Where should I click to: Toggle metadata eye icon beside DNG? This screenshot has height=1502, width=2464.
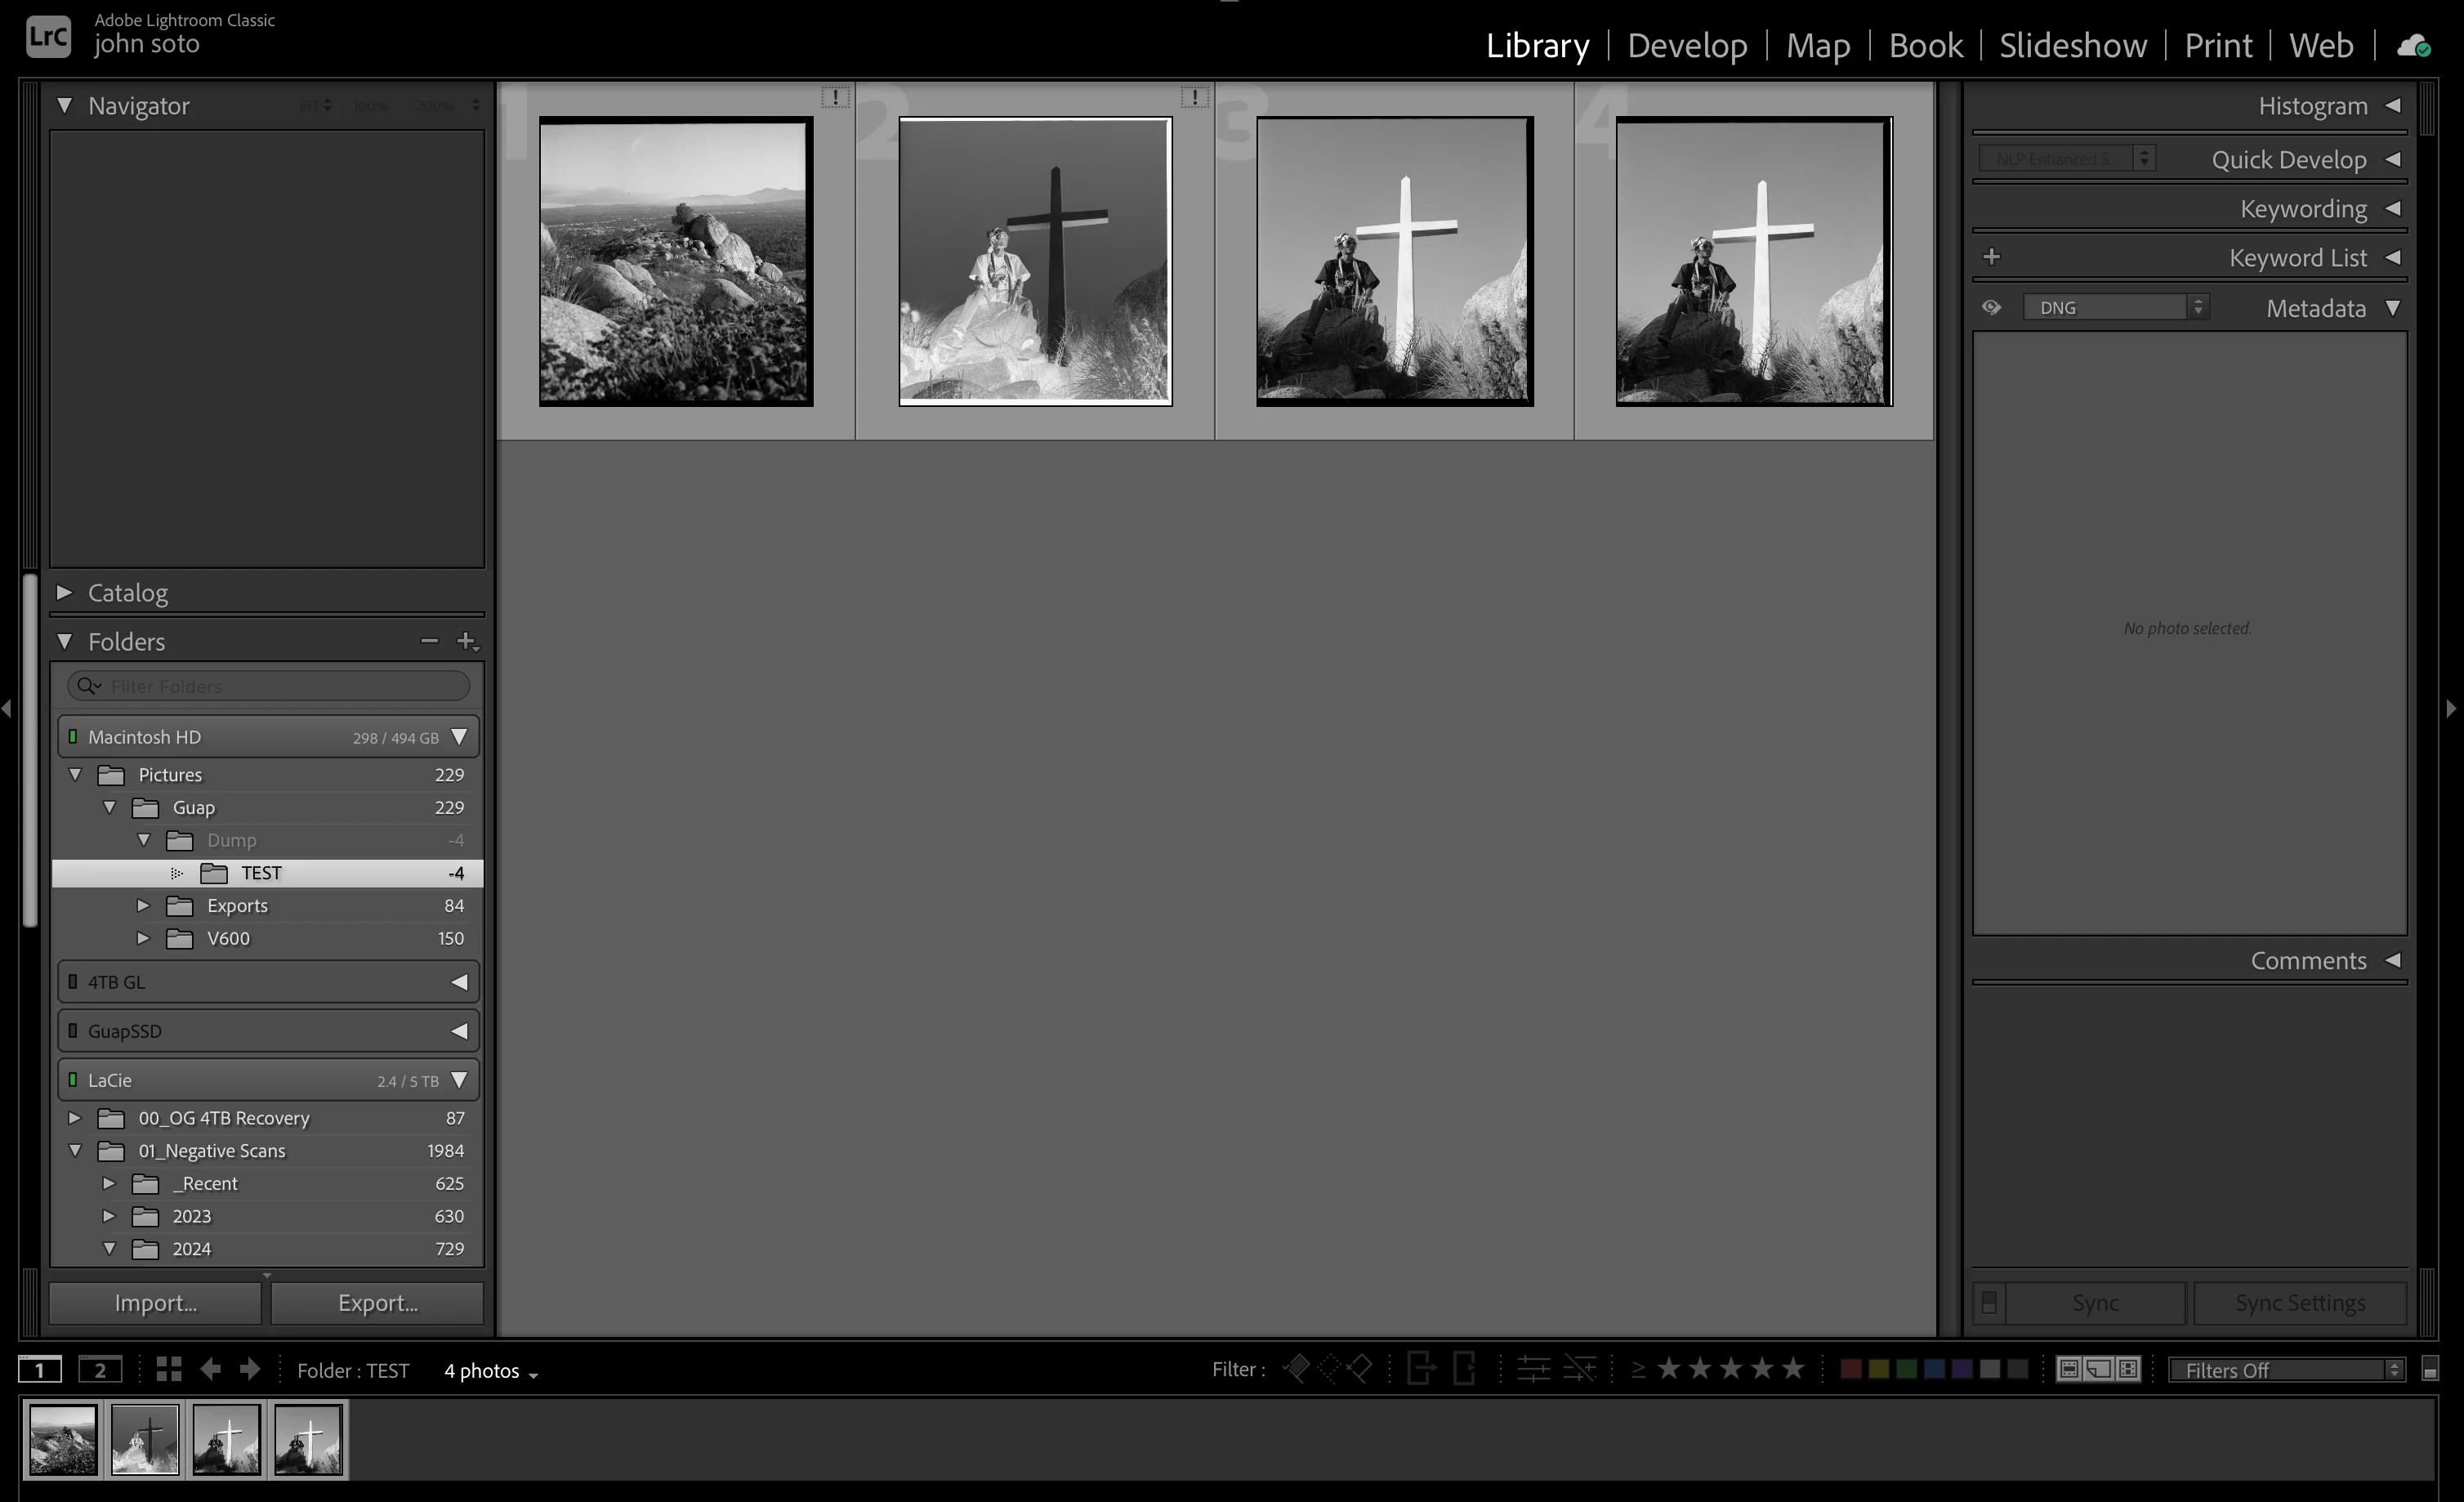(x=1991, y=307)
